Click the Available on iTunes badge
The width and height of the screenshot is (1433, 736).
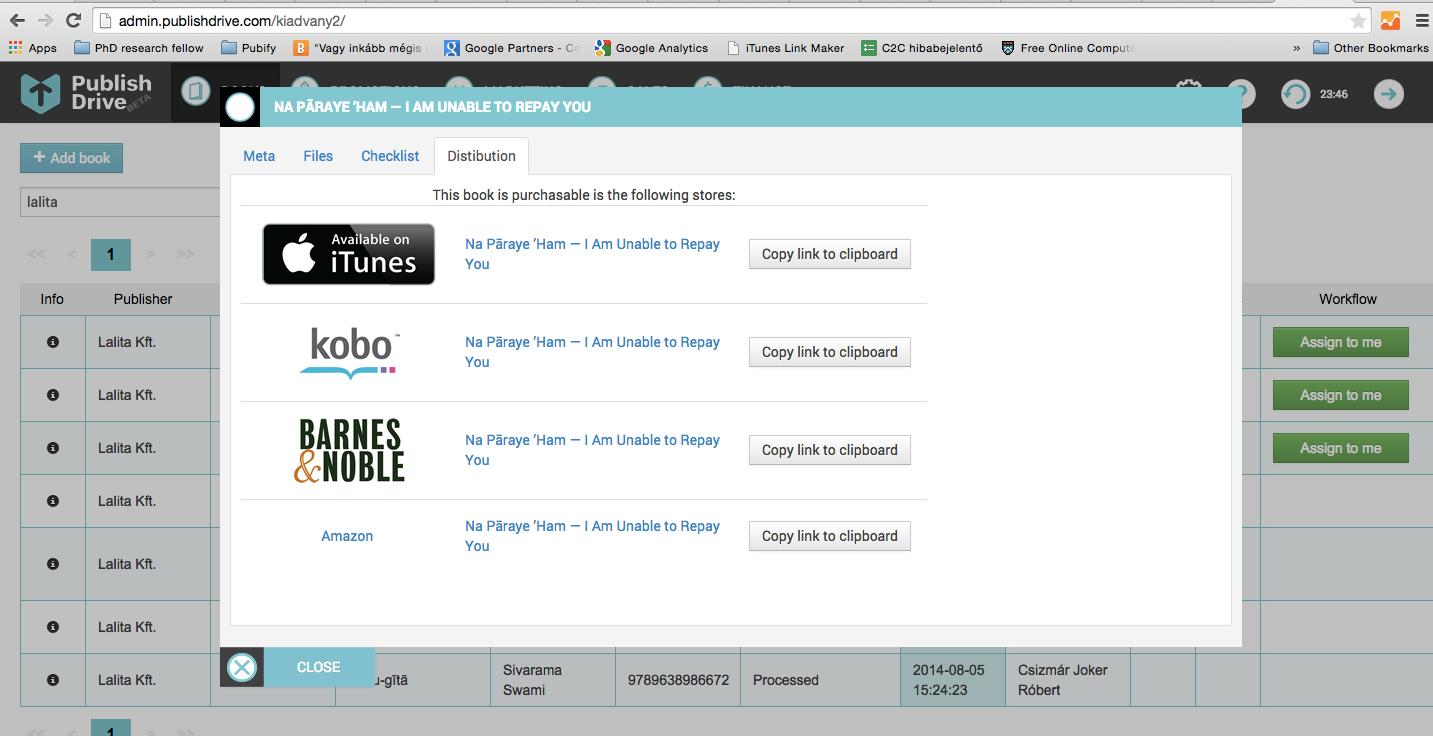pyautogui.click(x=348, y=254)
